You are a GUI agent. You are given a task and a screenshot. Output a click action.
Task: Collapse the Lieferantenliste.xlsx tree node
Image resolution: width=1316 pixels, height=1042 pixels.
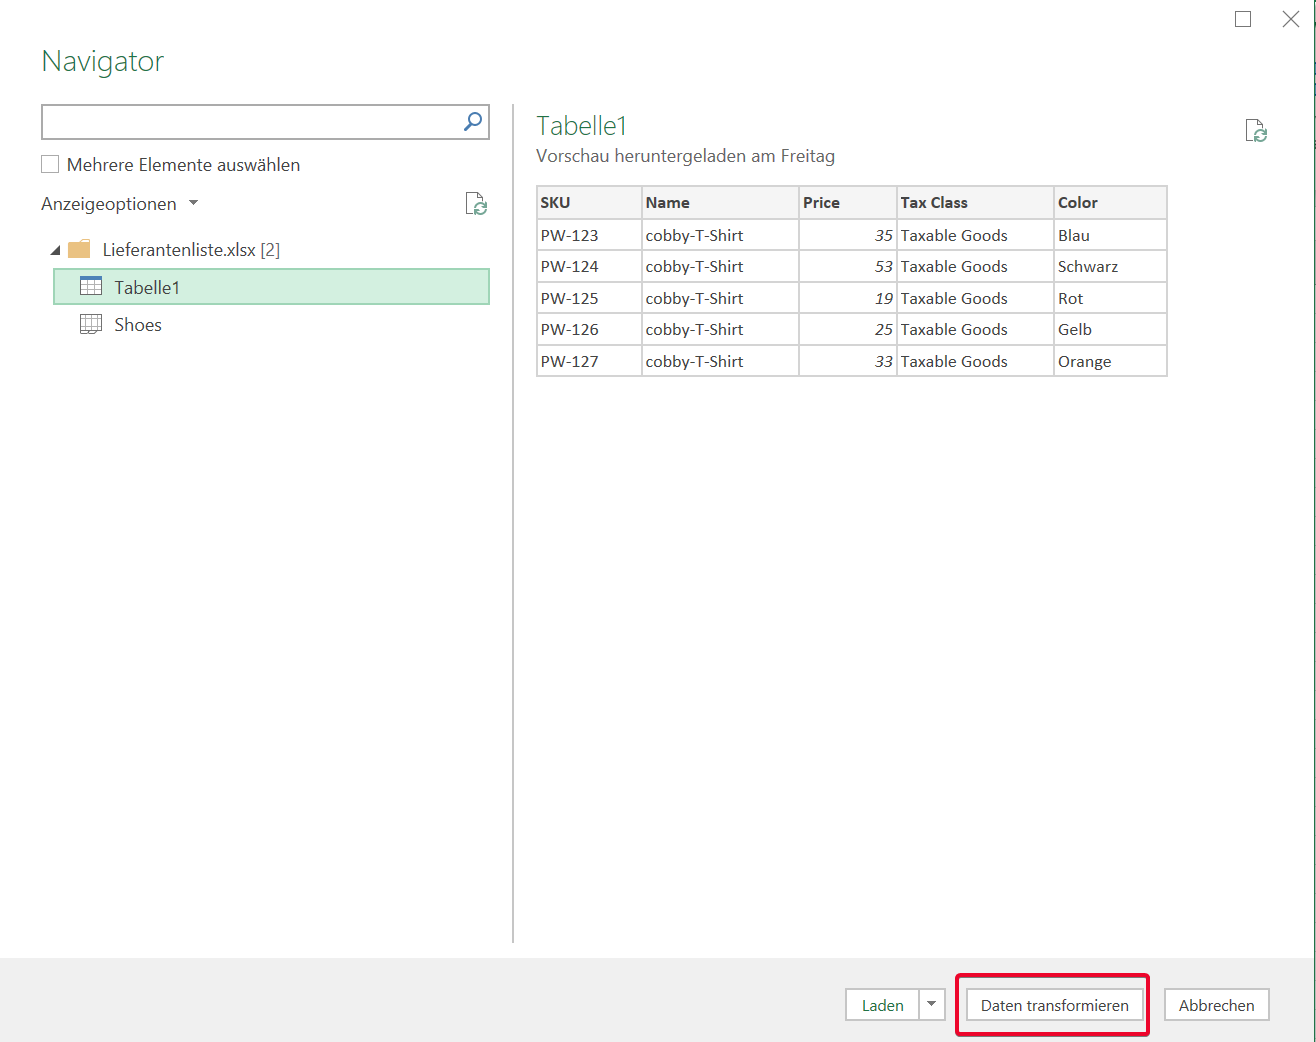(55, 250)
